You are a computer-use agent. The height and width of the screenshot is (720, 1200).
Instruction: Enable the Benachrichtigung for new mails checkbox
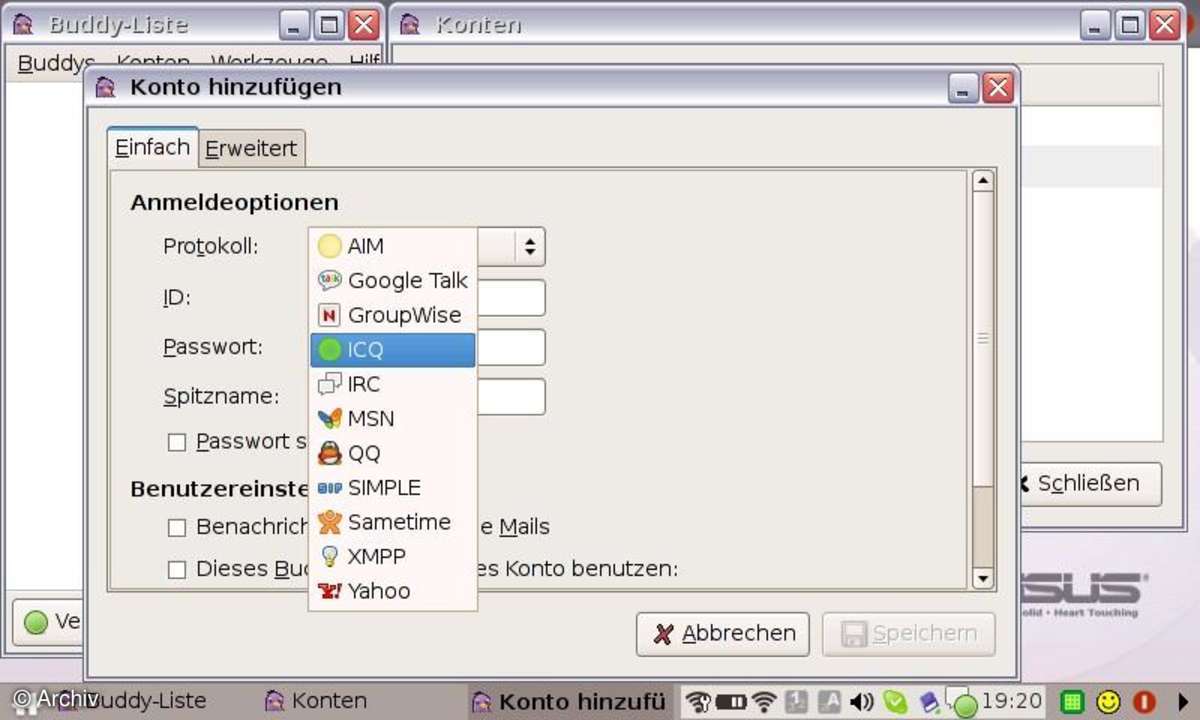177,527
